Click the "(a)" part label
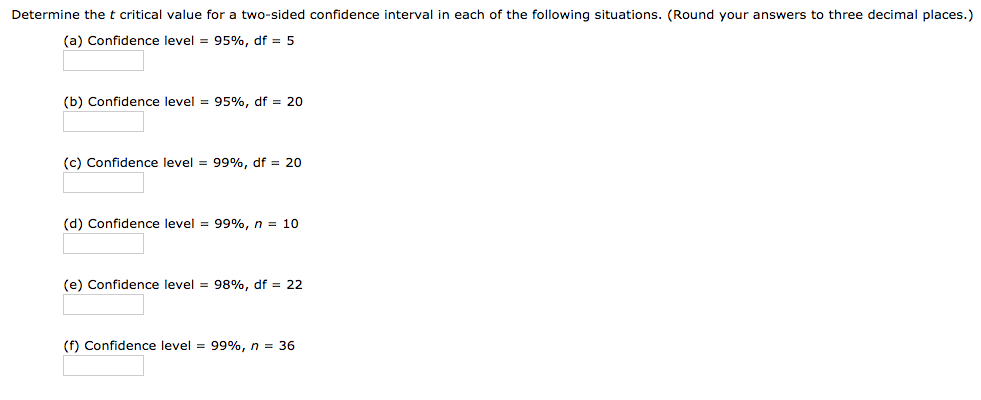Screen dimensions: 981x400 pyautogui.click(x=73, y=41)
